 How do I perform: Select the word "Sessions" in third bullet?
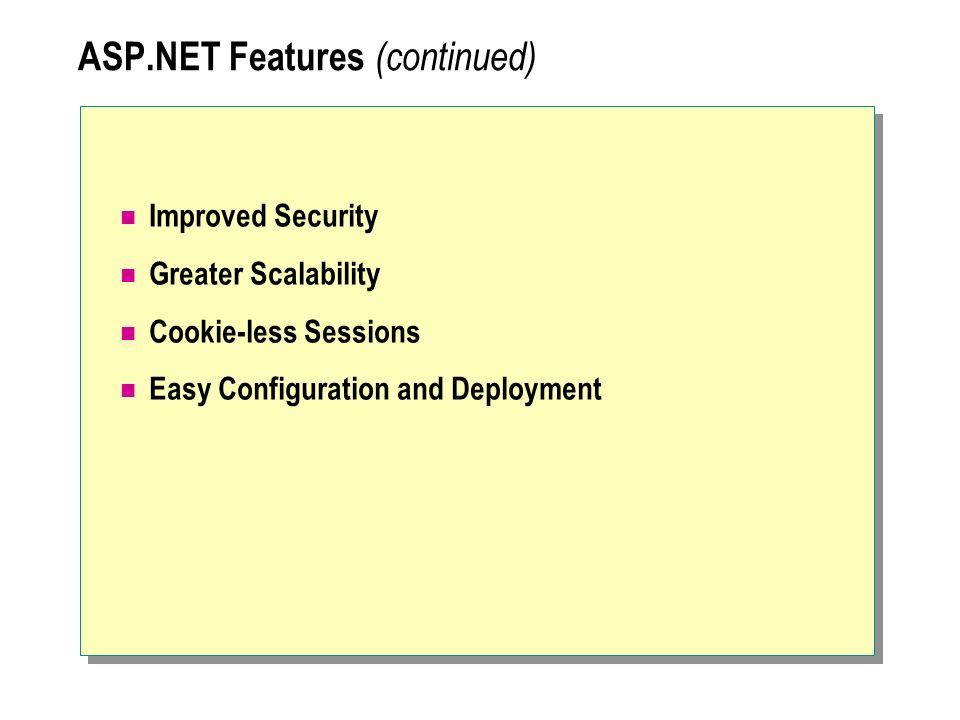pos(362,332)
